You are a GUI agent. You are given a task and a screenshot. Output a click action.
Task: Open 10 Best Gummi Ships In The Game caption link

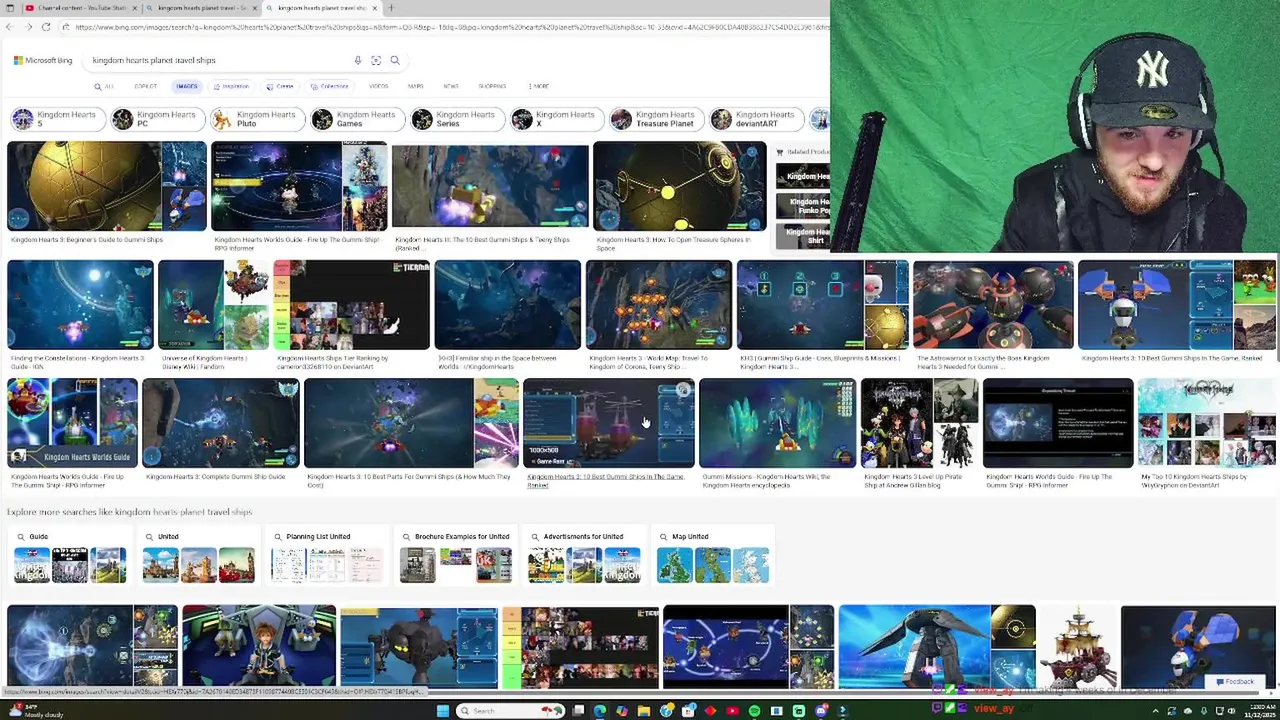click(x=605, y=481)
